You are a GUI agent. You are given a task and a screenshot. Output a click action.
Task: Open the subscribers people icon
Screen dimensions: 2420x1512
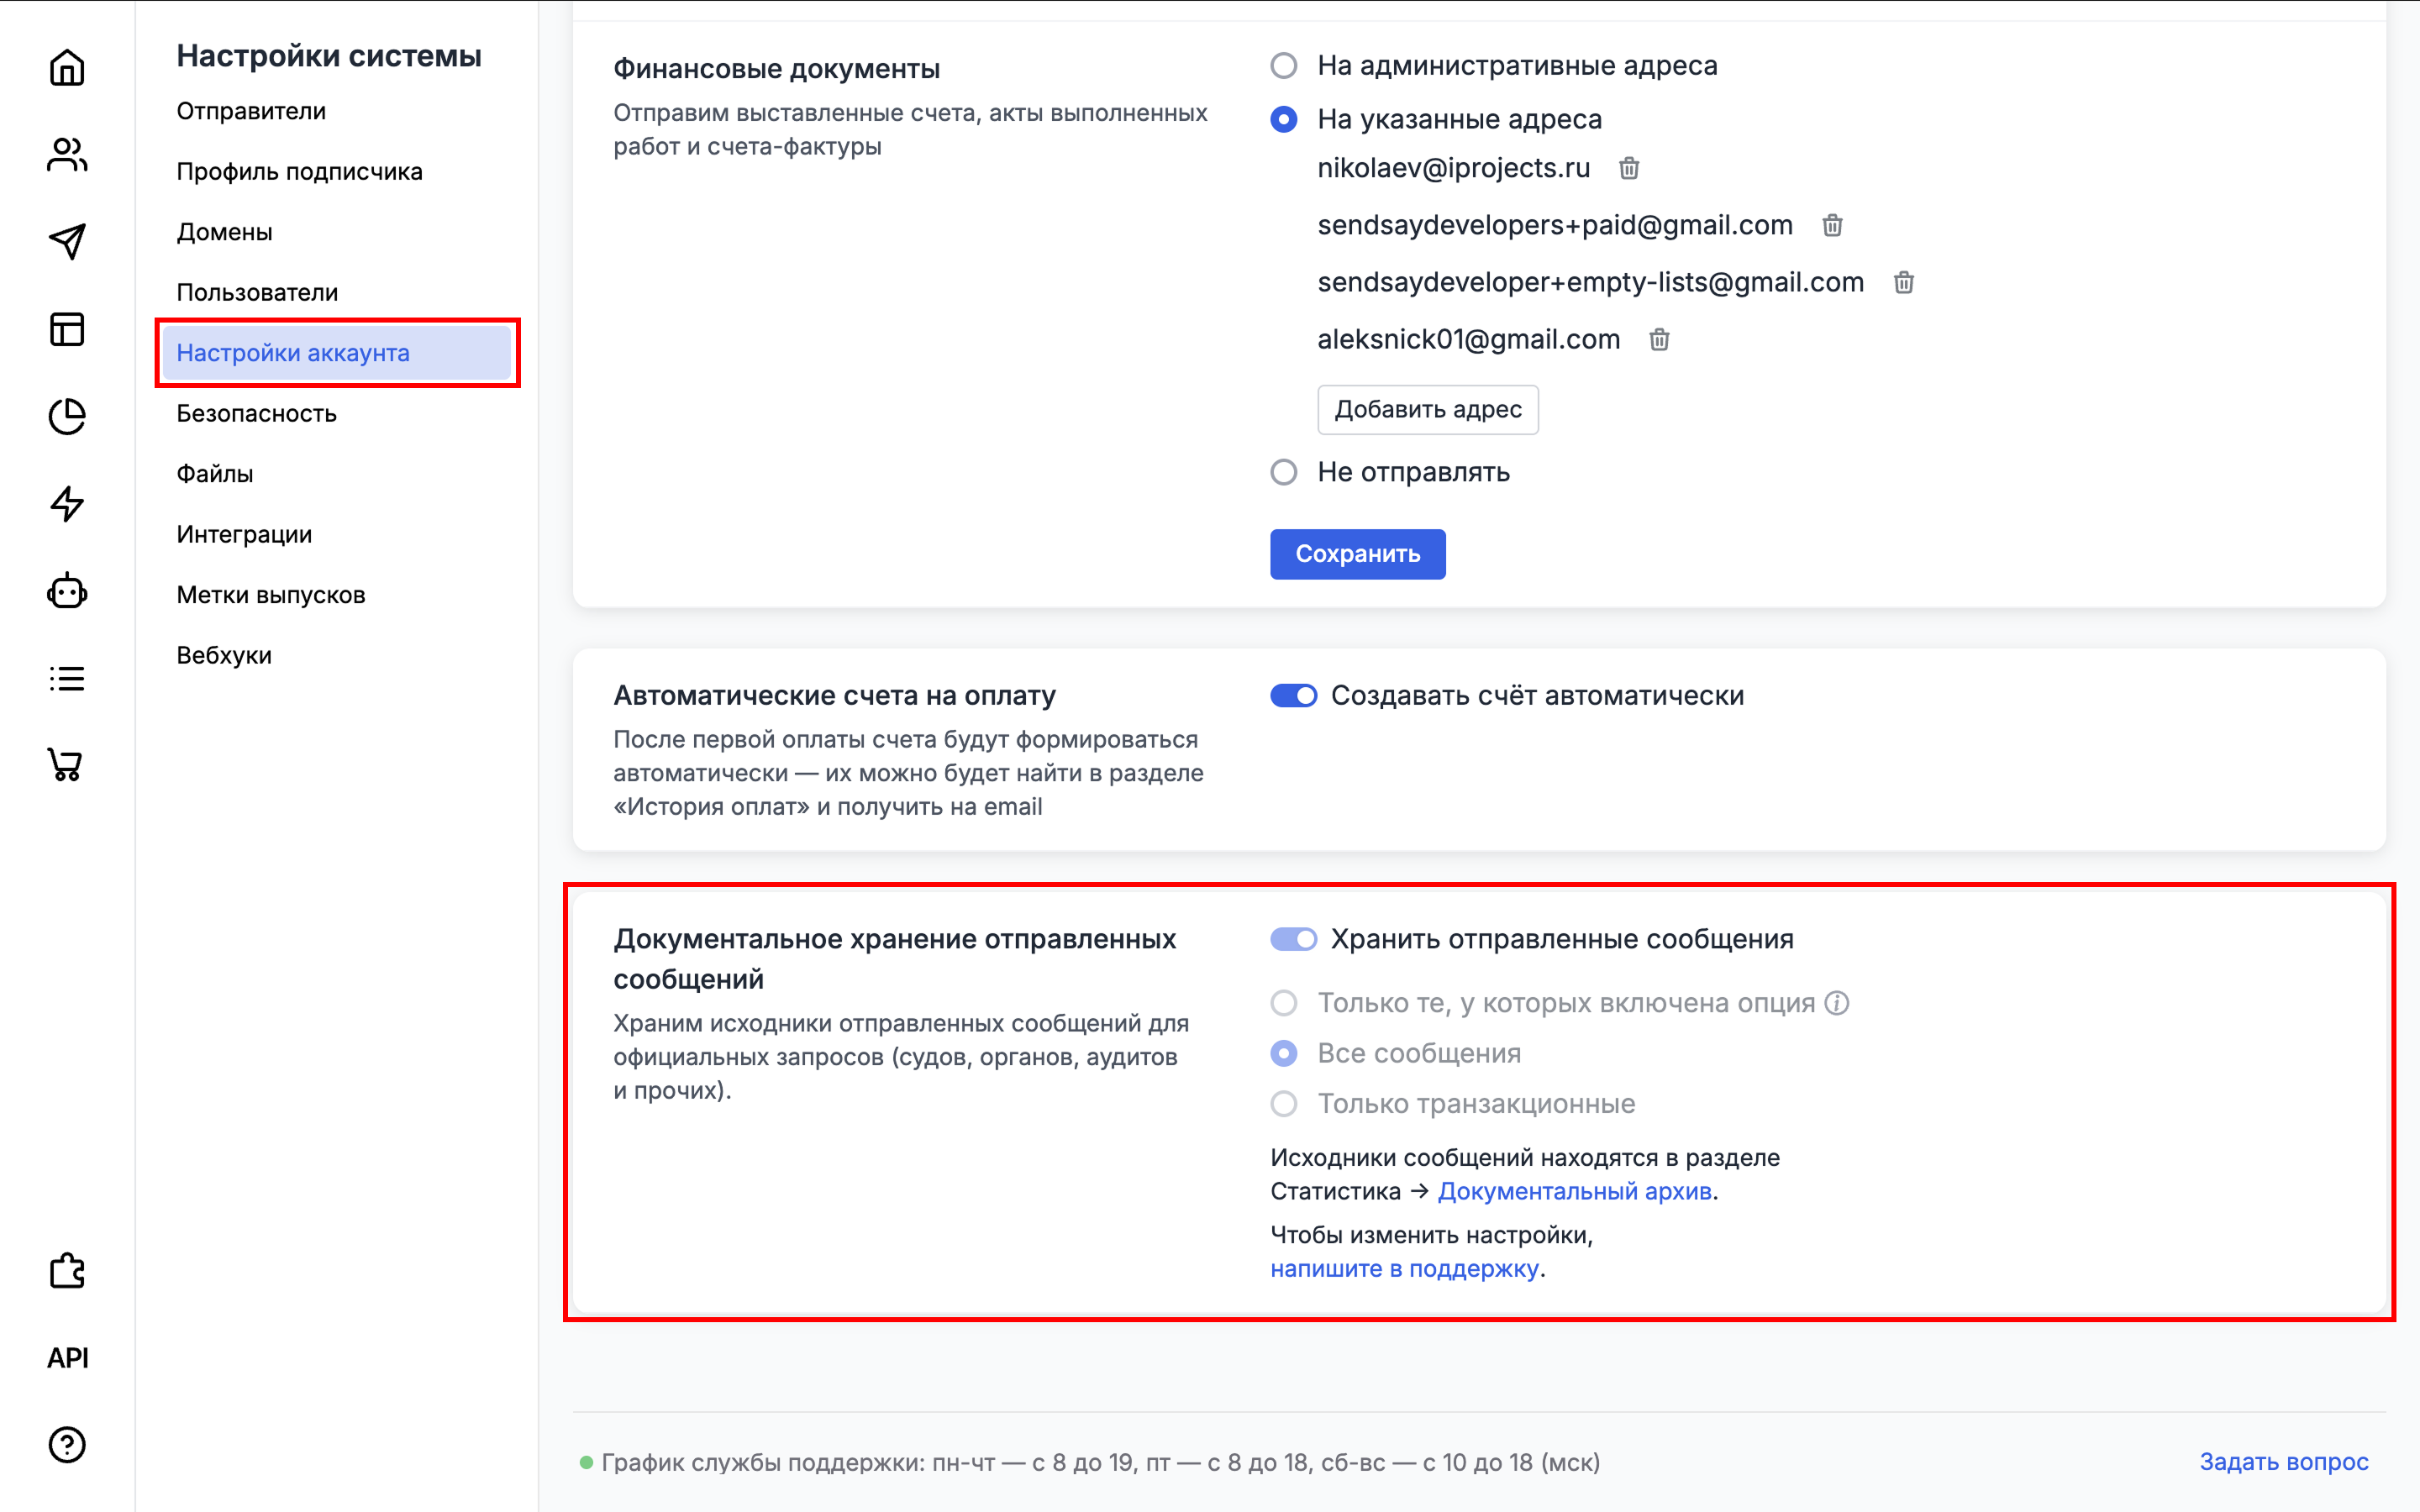click(67, 155)
